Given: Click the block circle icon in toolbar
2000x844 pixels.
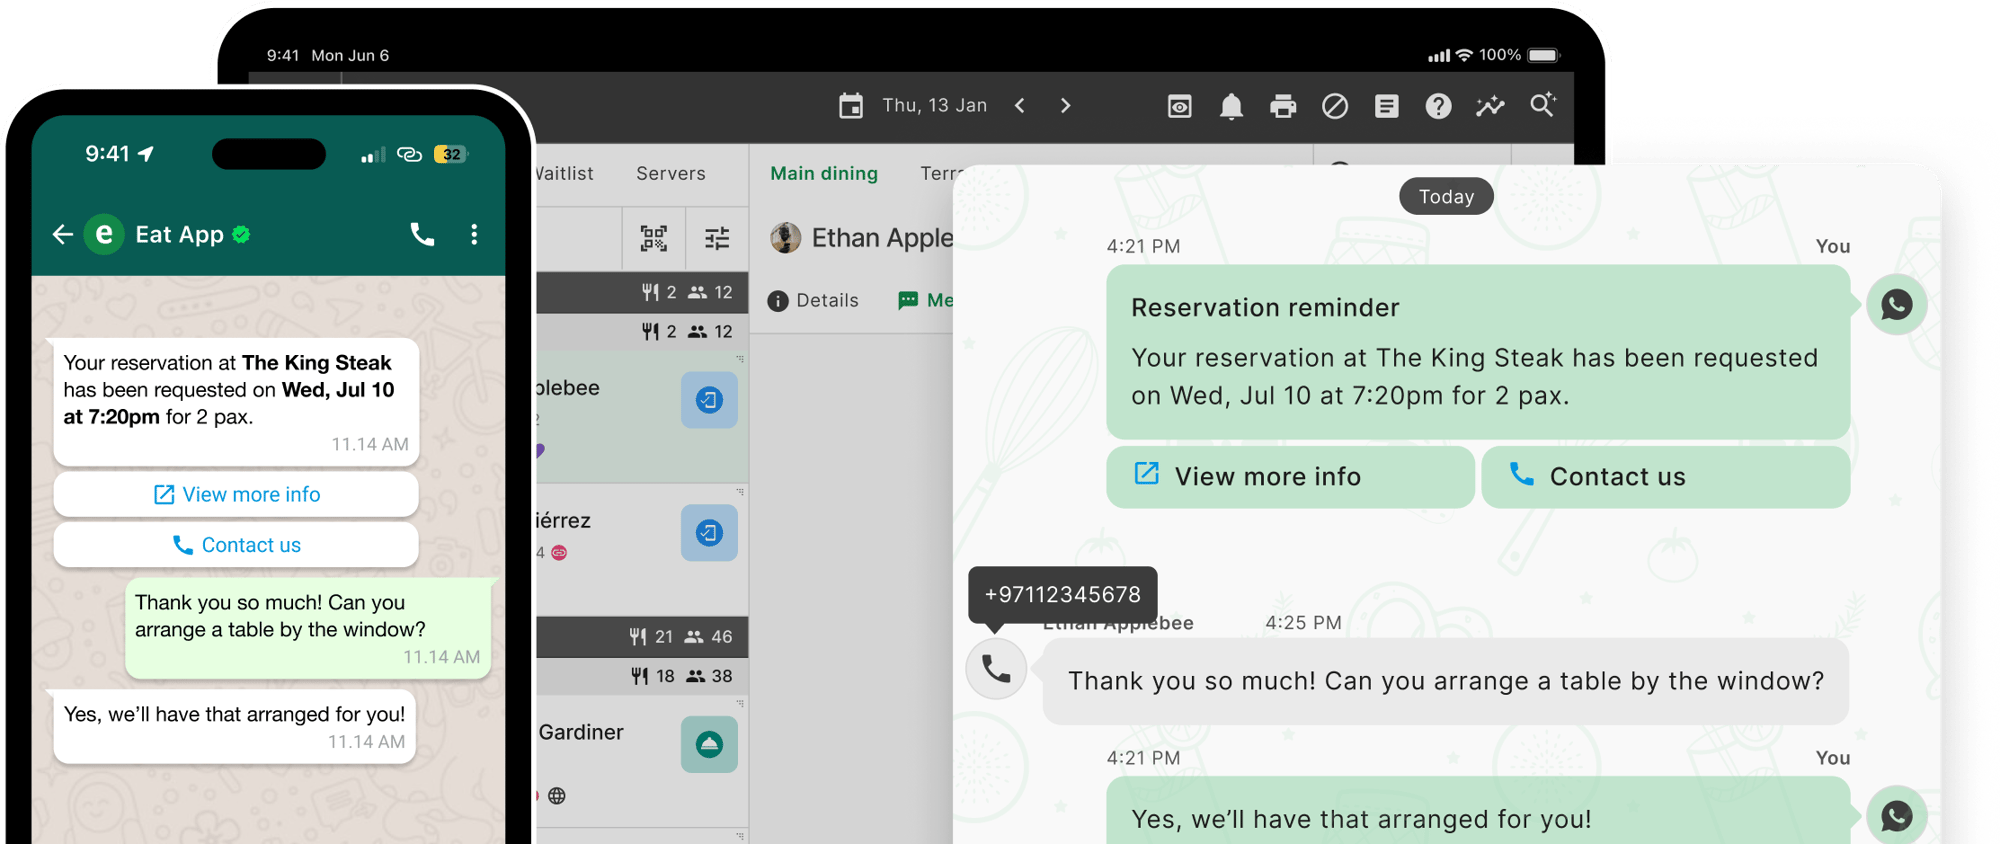Looking at the screenshot, I should (x=1335, y=106).
